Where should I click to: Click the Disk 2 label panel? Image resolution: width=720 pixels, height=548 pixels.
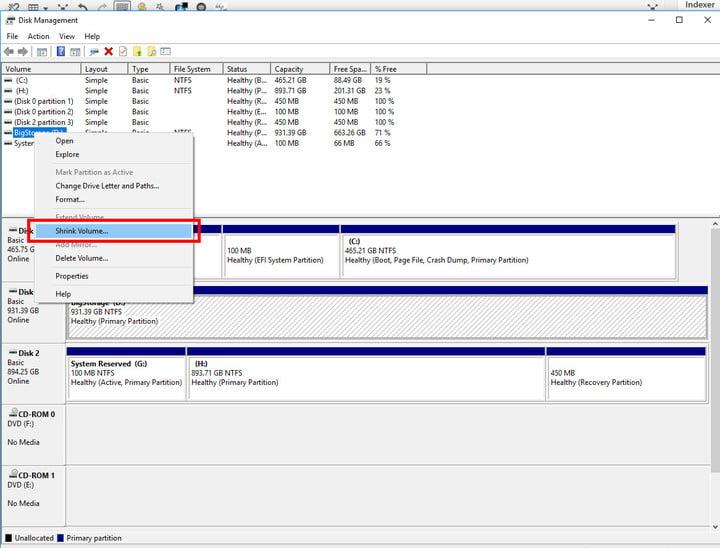(x=34, y=373)
